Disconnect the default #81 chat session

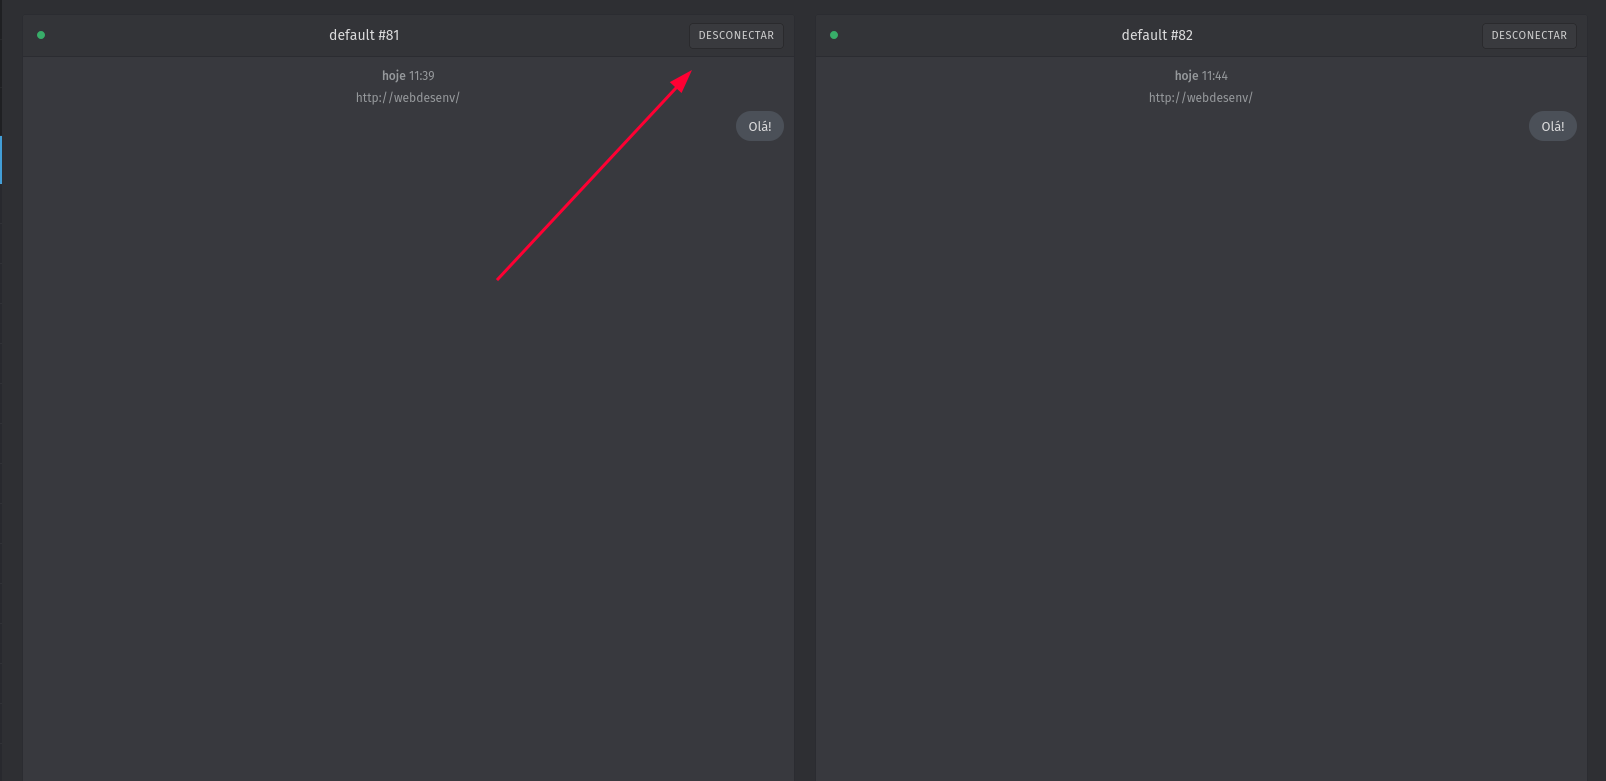click(x=736, y=35)
